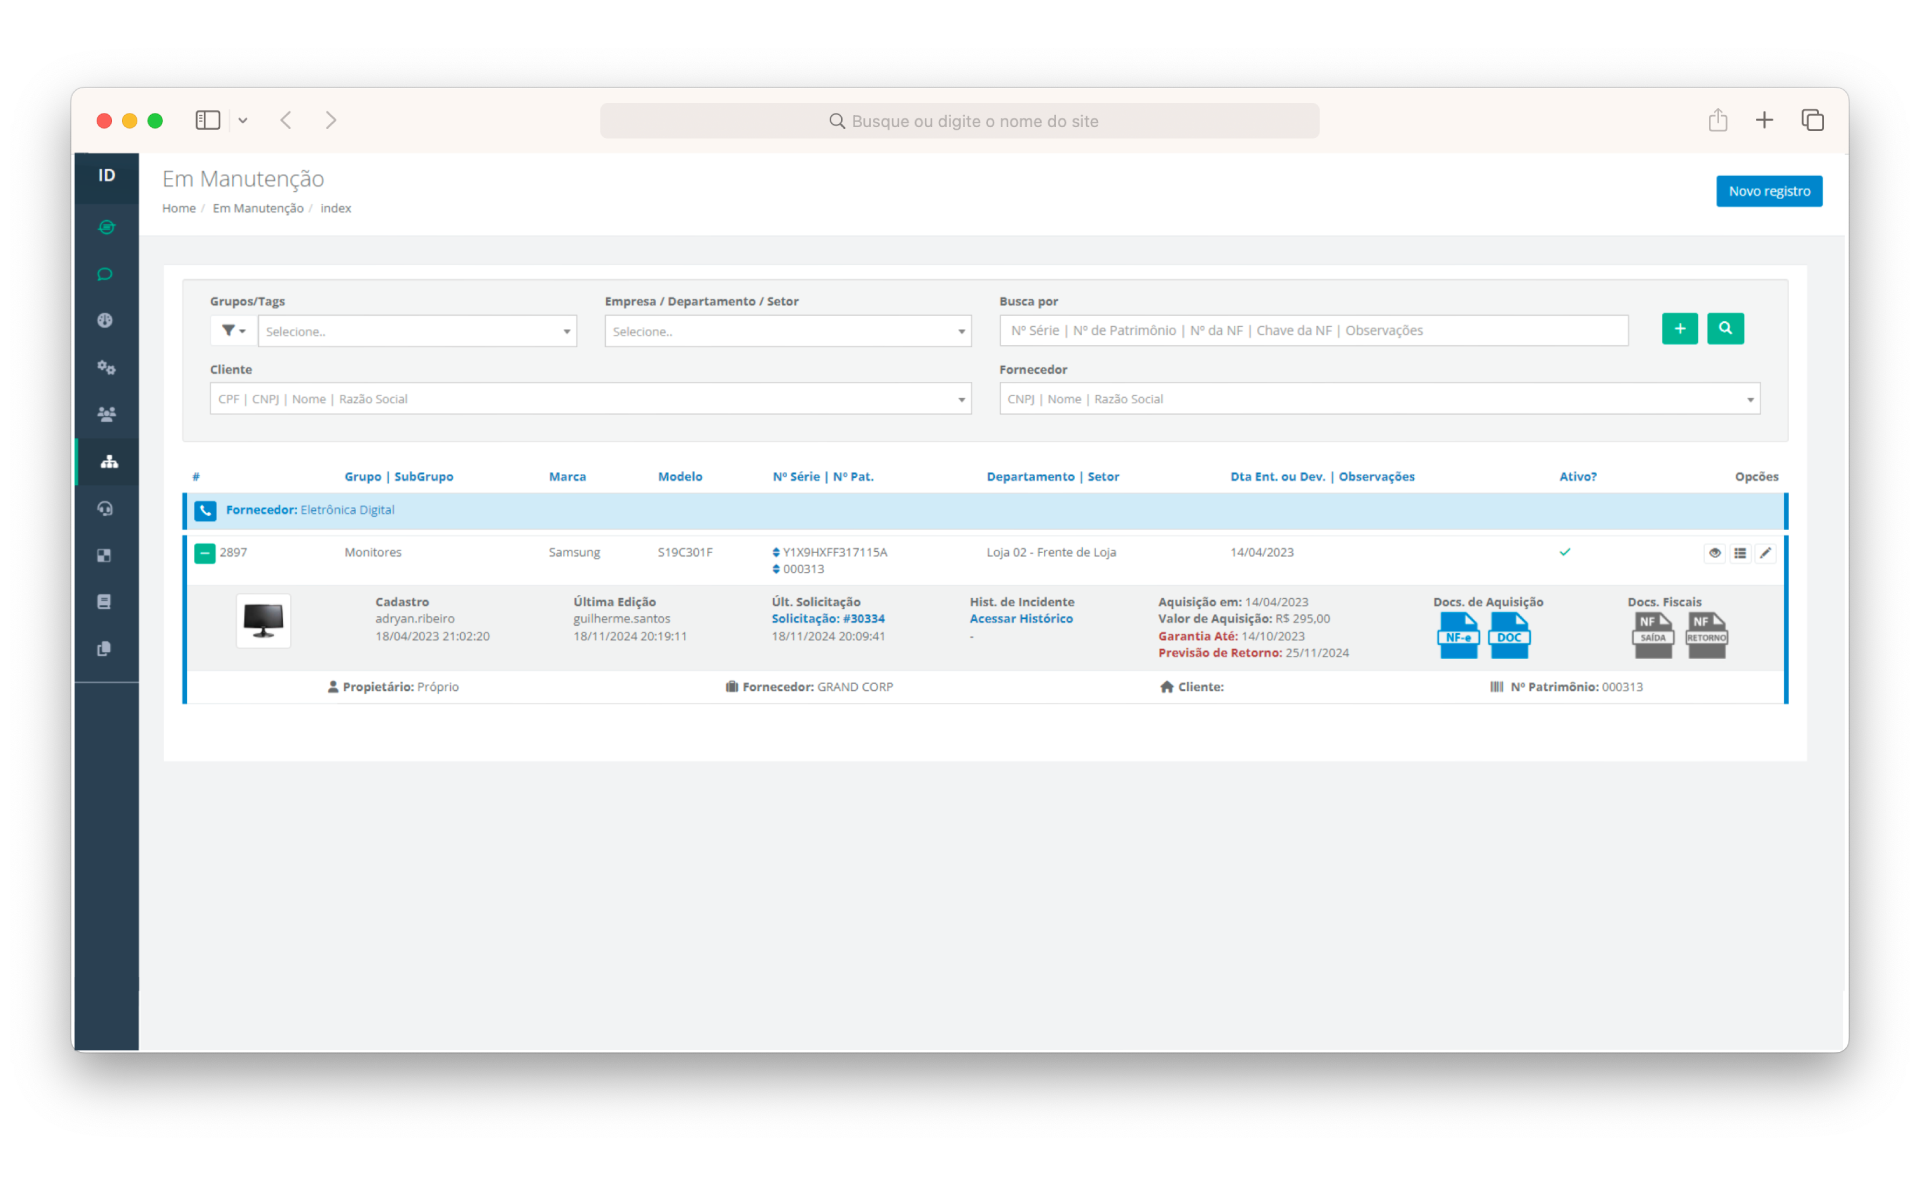This screenshot has height=1186, width=1920.
Task: Sort by Marca column header
Action: [567, 477]
